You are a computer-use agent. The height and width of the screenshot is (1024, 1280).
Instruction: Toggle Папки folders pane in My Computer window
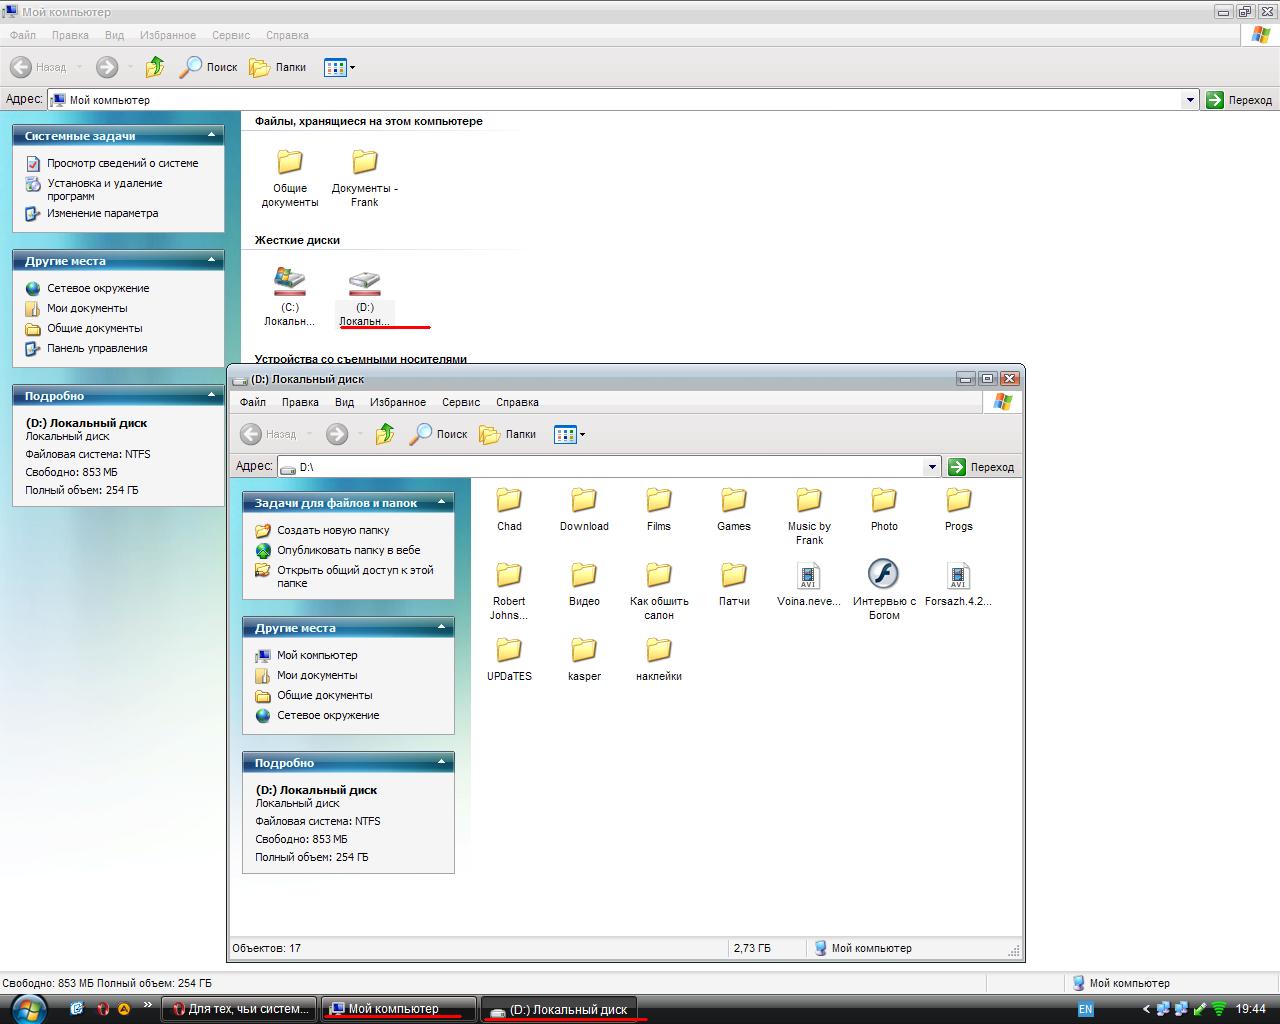click(278, 67)
